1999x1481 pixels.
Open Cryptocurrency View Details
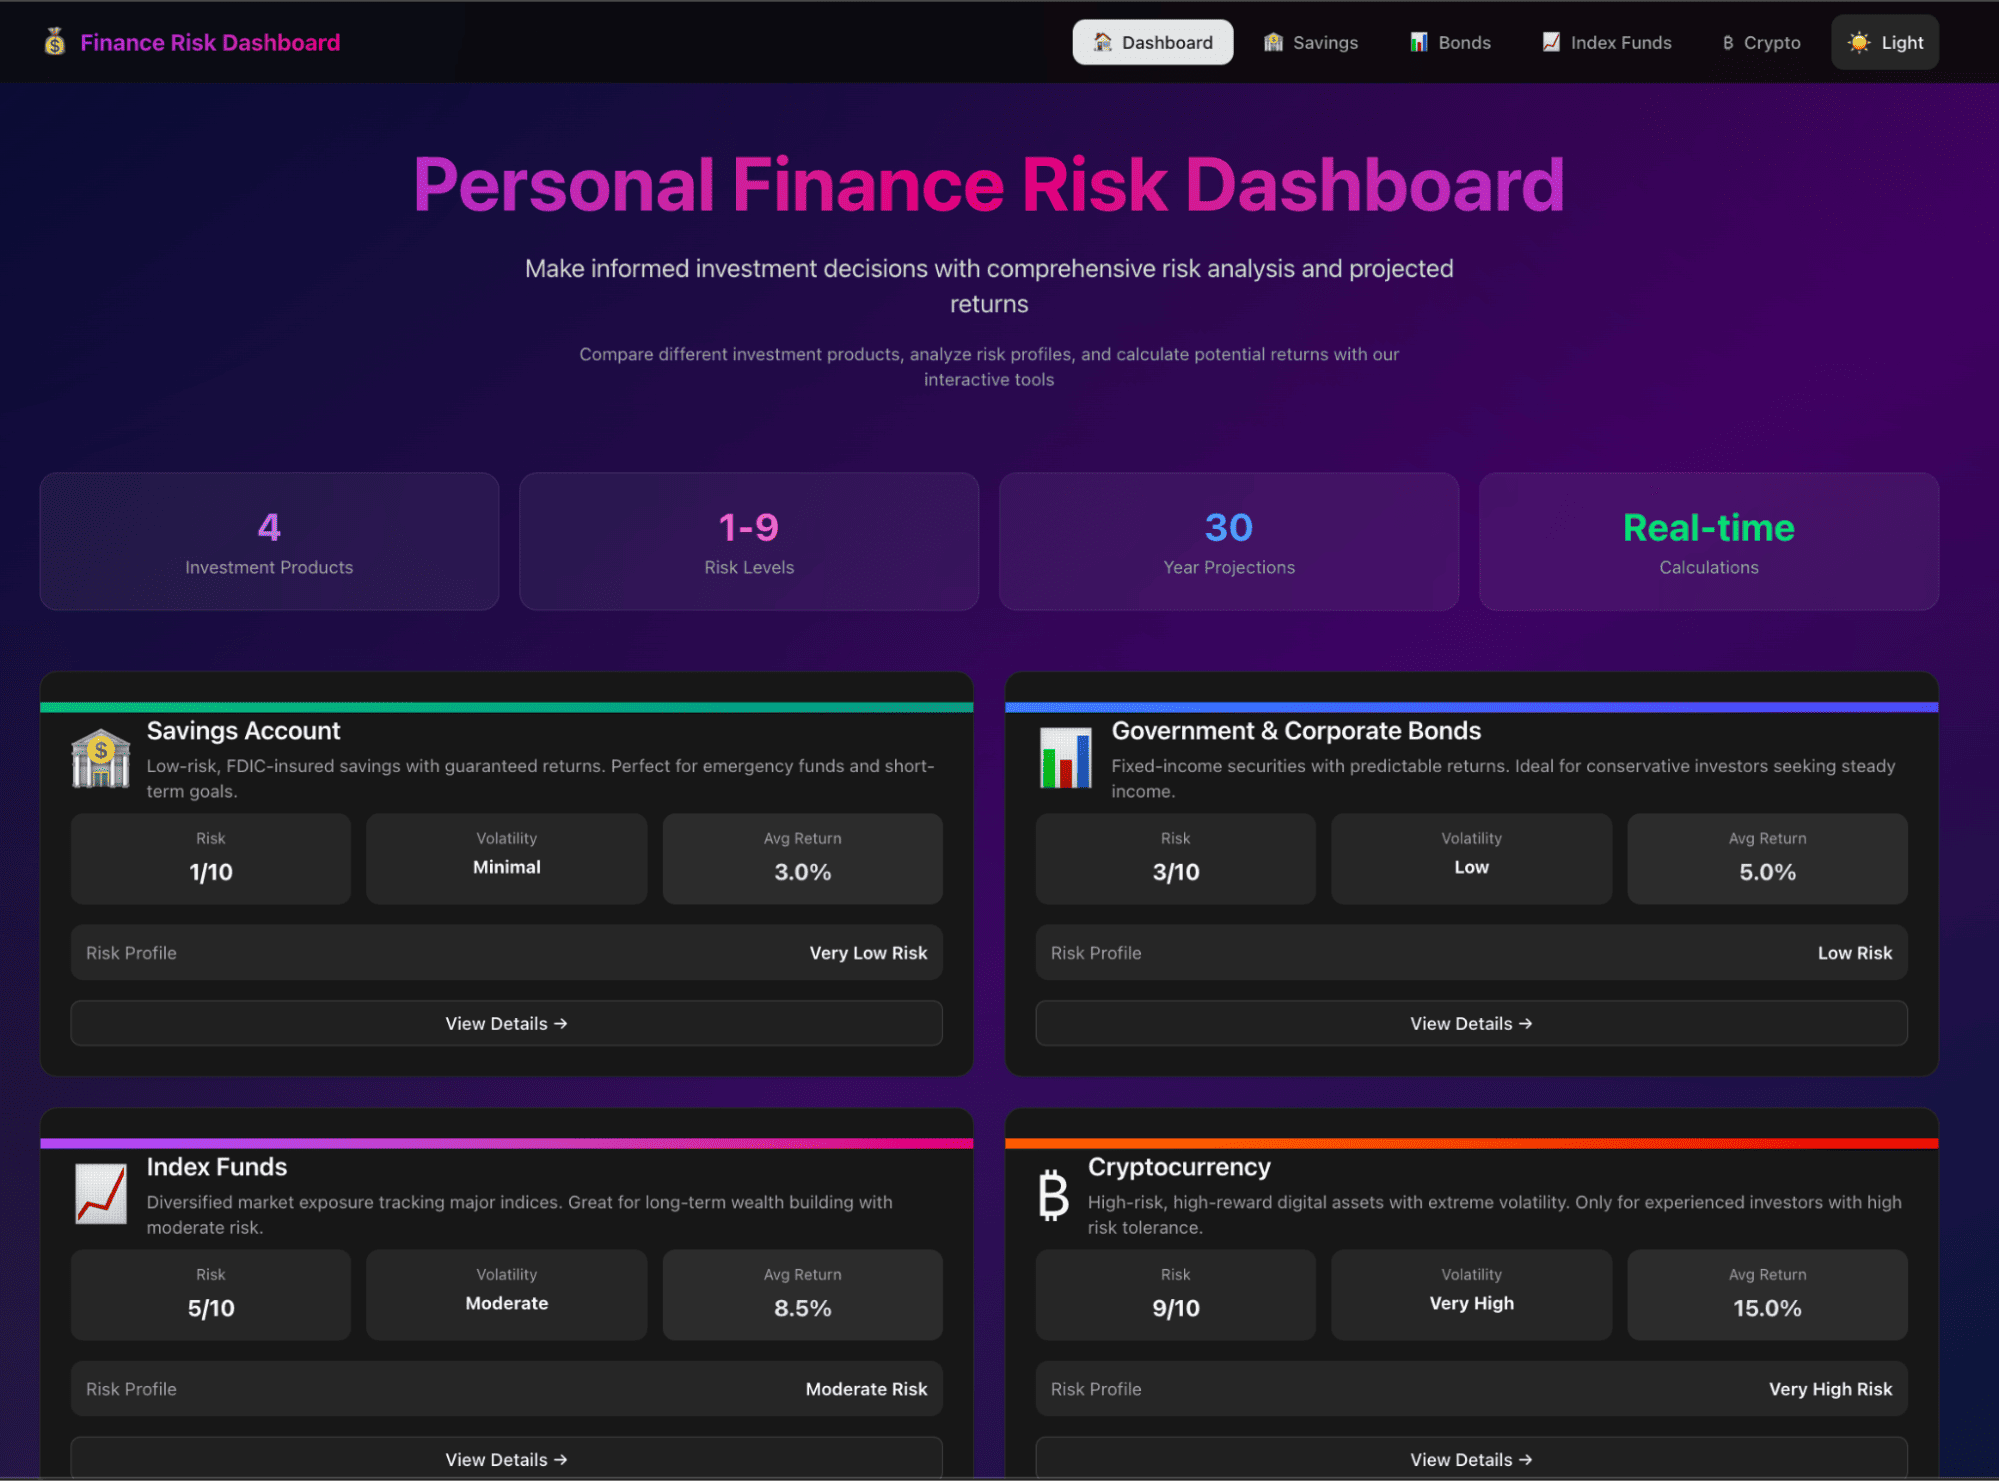1470,1459
